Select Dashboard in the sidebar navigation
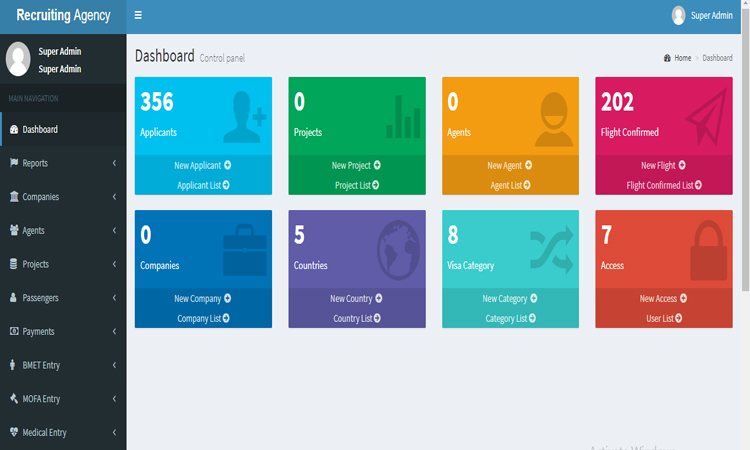Viewport: 750px width, 450px height. click(63, 129)
